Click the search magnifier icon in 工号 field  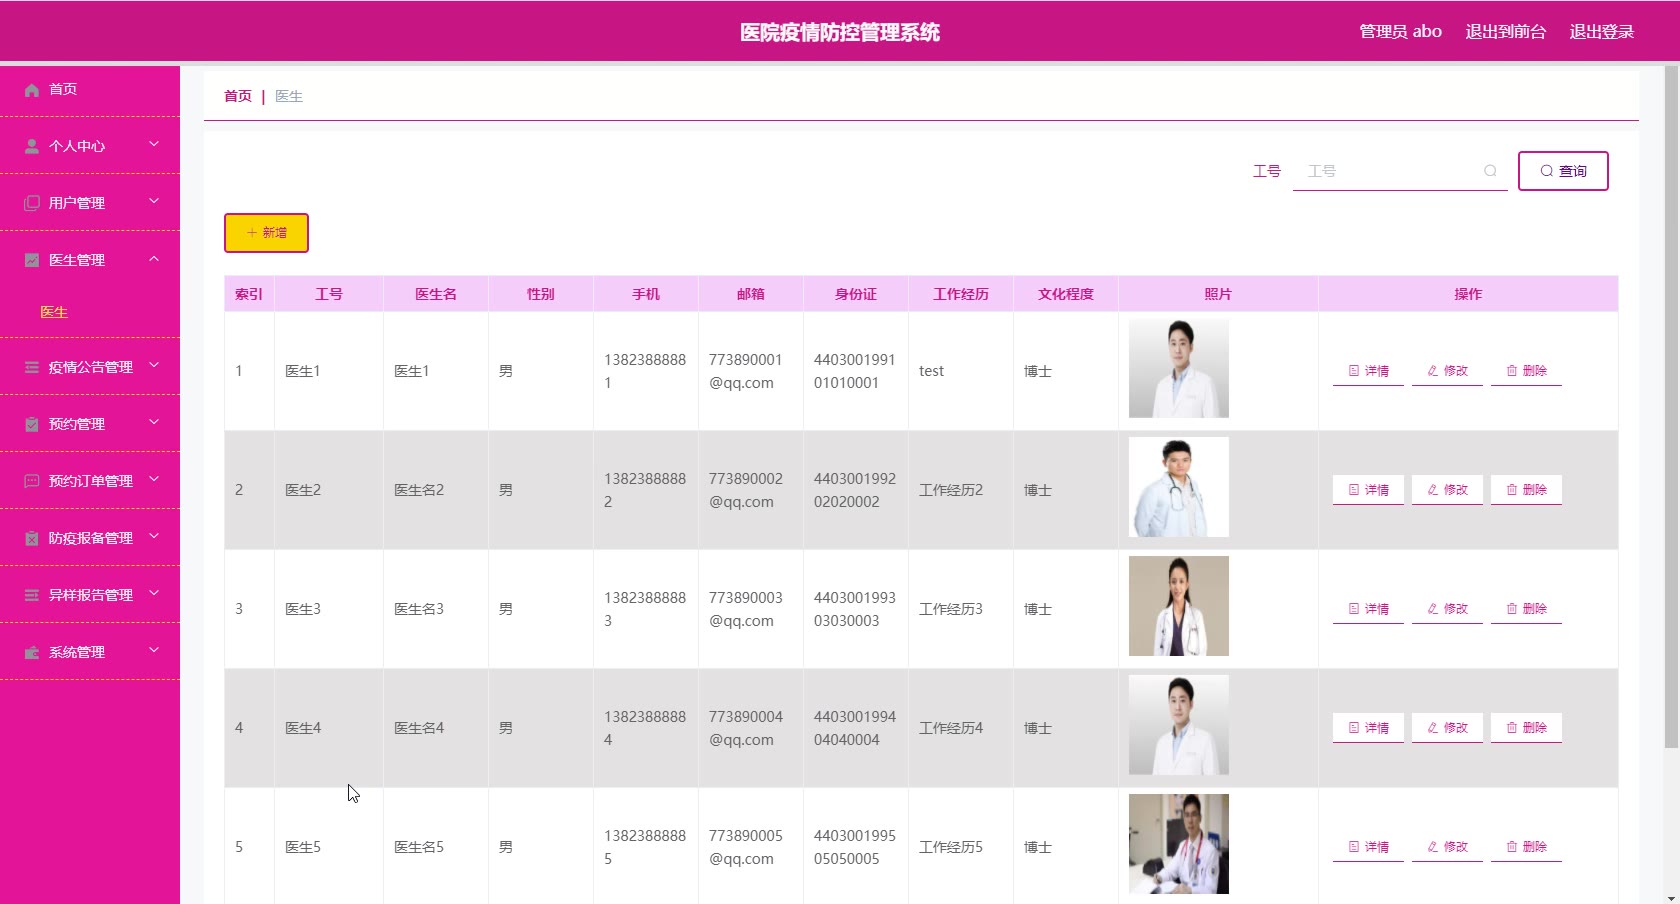[x=1490, y=171]
